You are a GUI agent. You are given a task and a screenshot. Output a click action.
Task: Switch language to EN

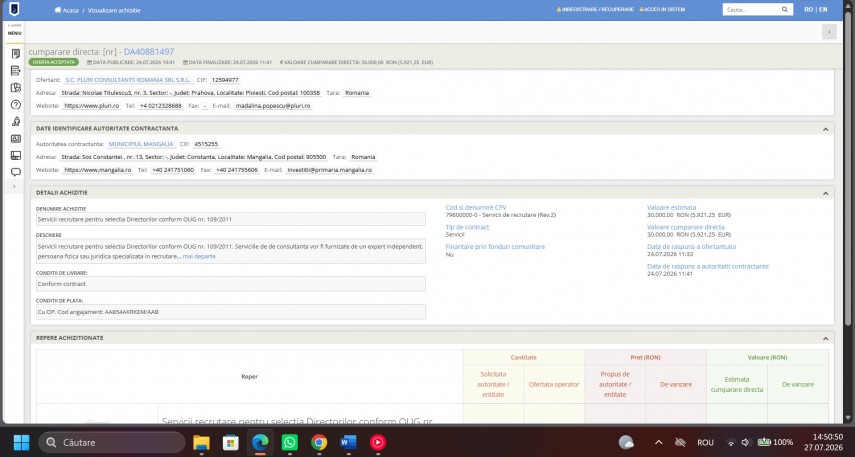823,10
